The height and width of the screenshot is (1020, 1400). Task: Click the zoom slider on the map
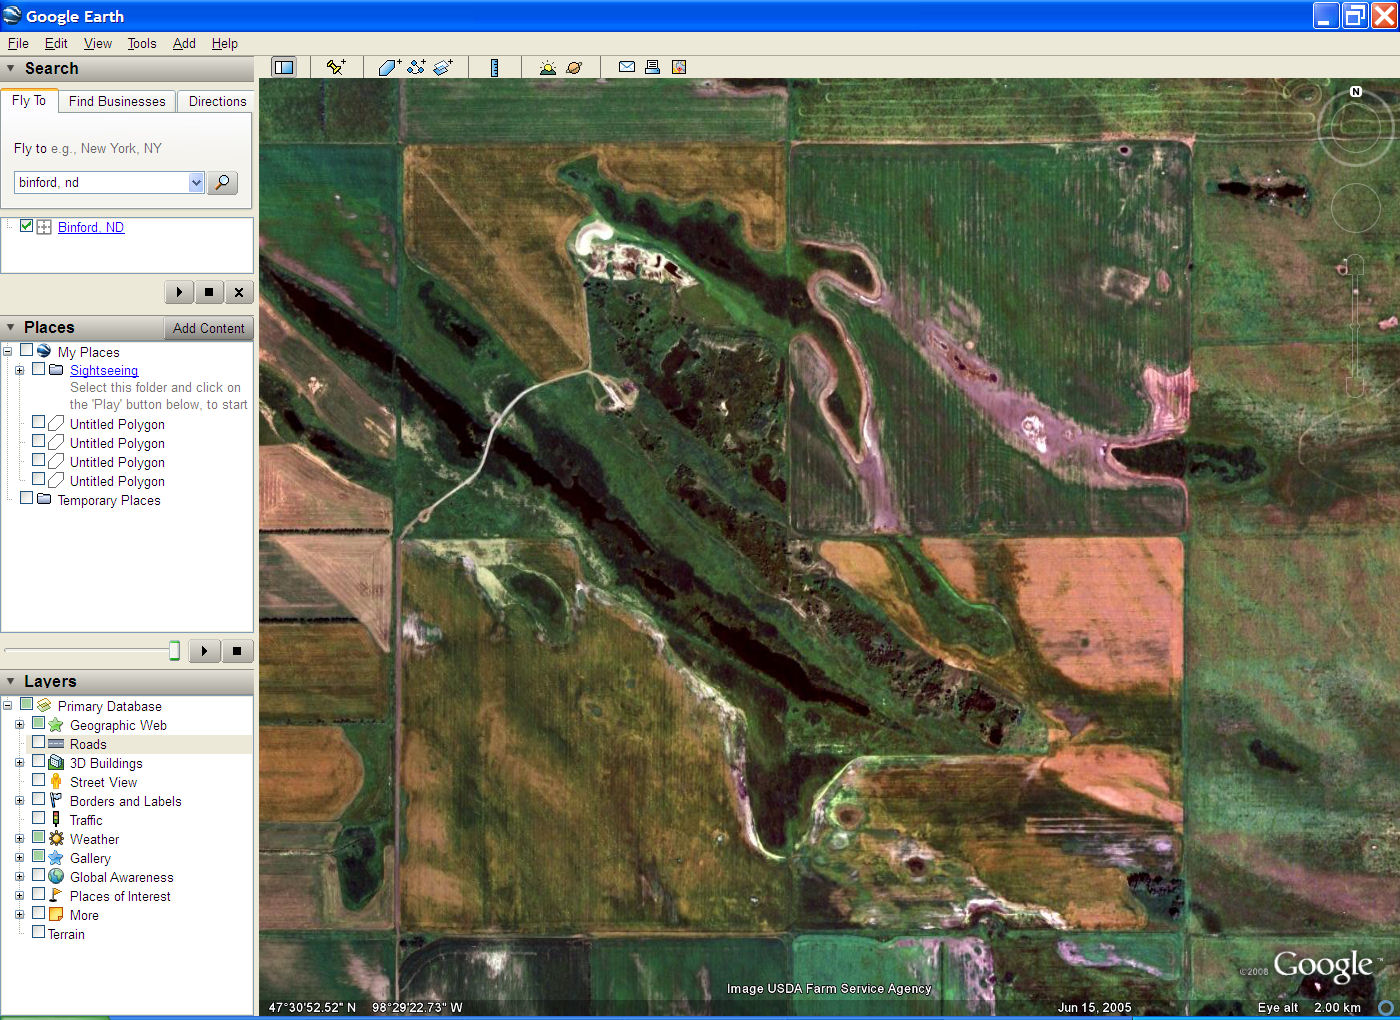coord(1355,325)
